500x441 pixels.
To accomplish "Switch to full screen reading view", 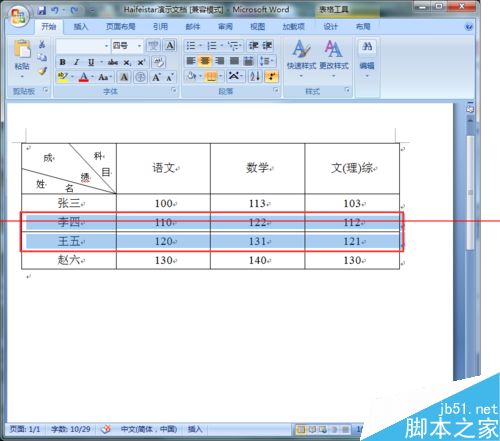I will (312, 429).
